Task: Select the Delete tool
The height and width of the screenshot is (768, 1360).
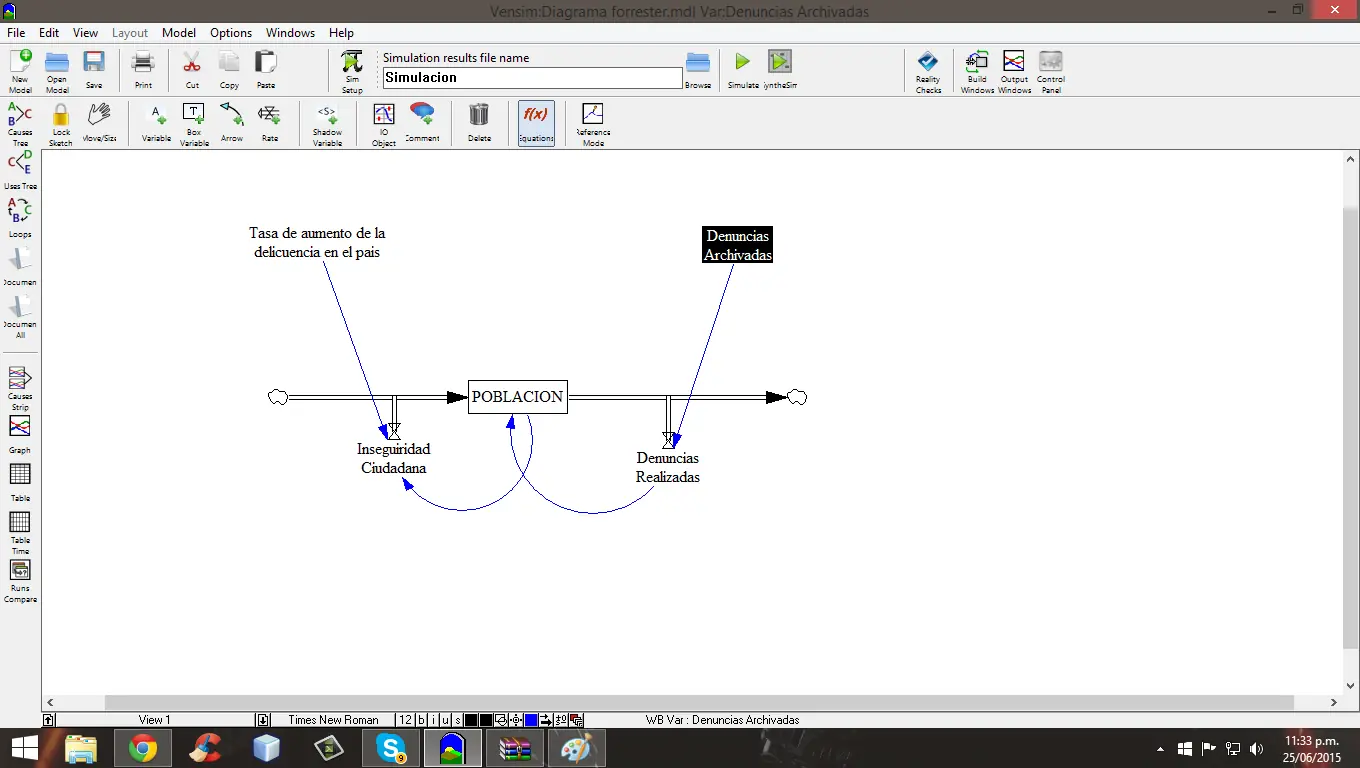Action: (x=479, y=122)
